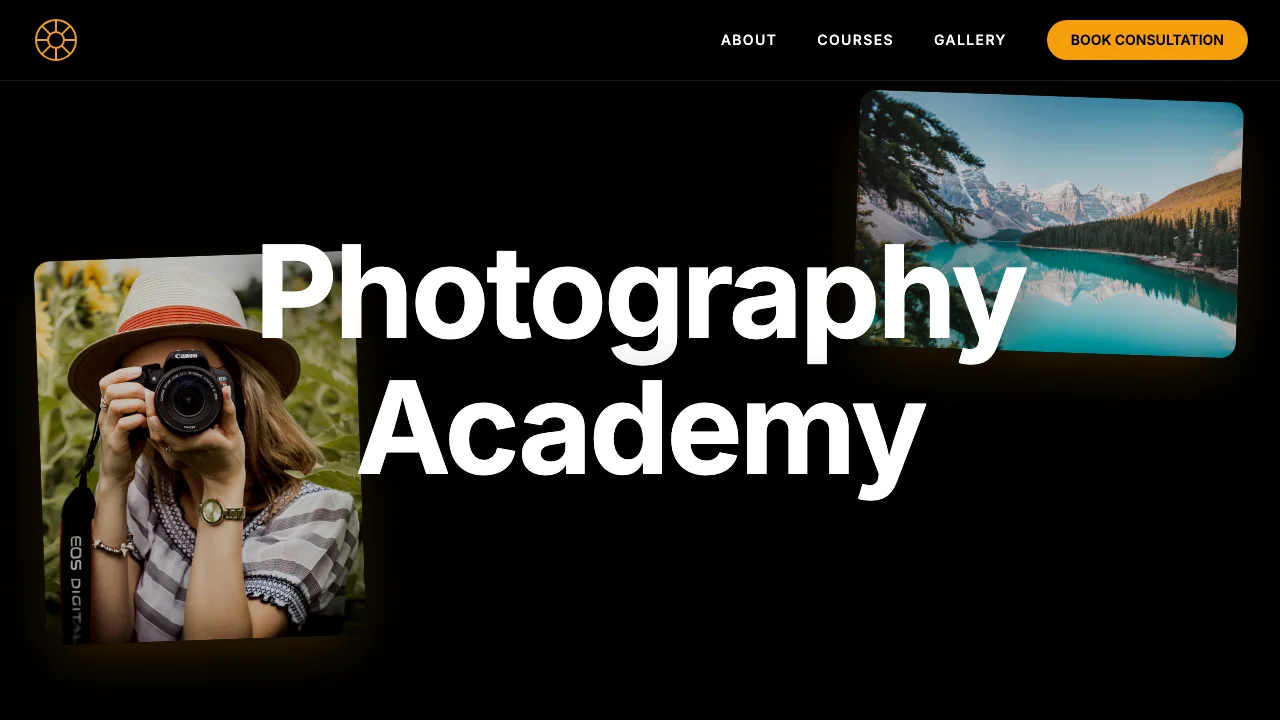Screen dimensions: 1280x720
Task: Open the About page
Action: tap(749, 40)
